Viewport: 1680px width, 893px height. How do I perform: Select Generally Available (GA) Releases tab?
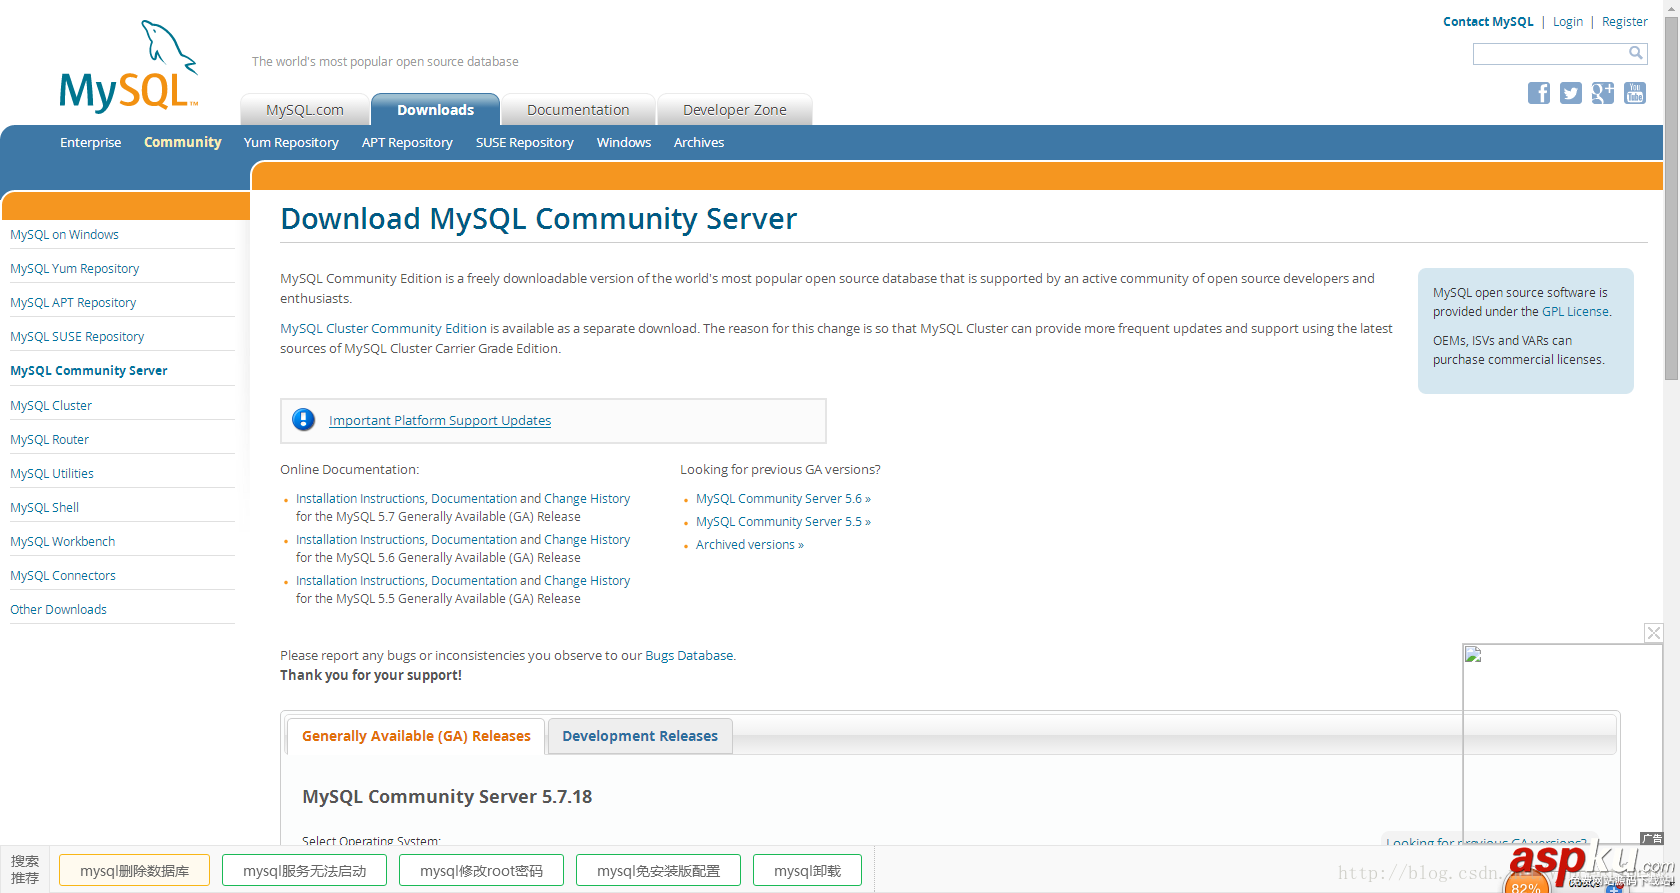[416, 736]
